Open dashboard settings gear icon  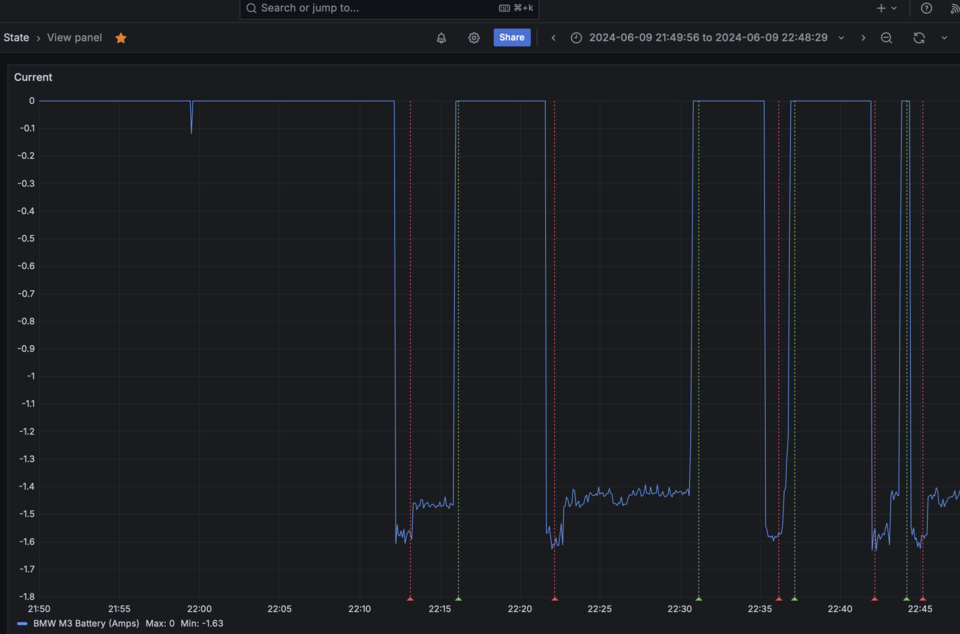coord(474,38)
